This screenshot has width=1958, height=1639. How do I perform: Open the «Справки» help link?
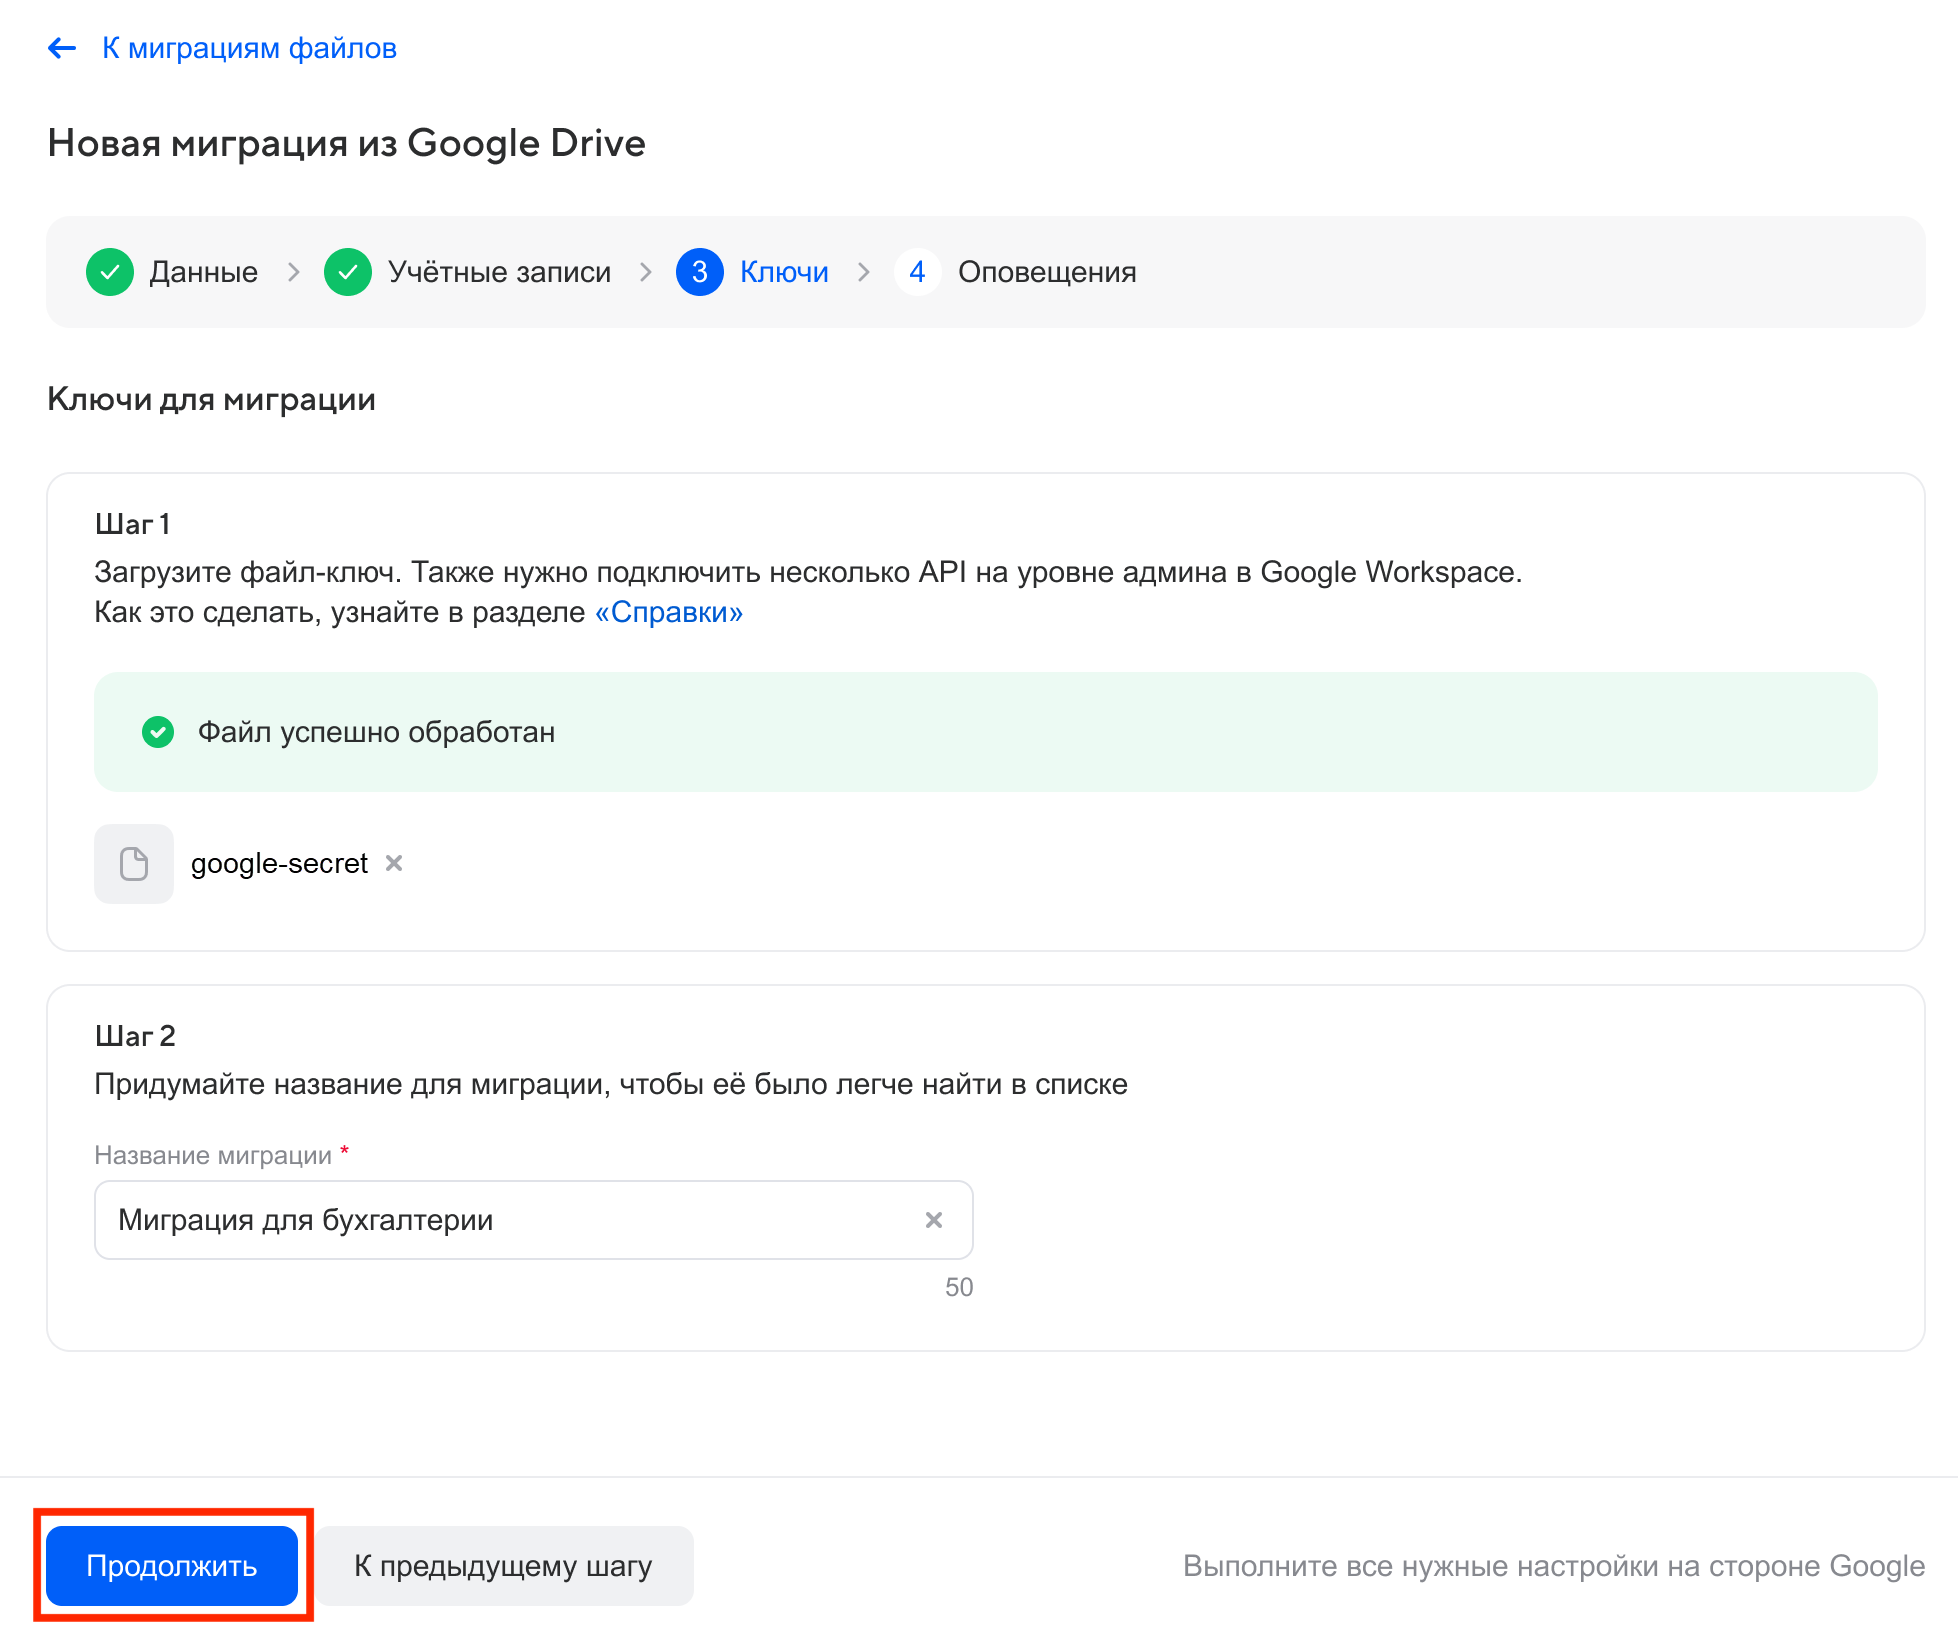point(668,612)
